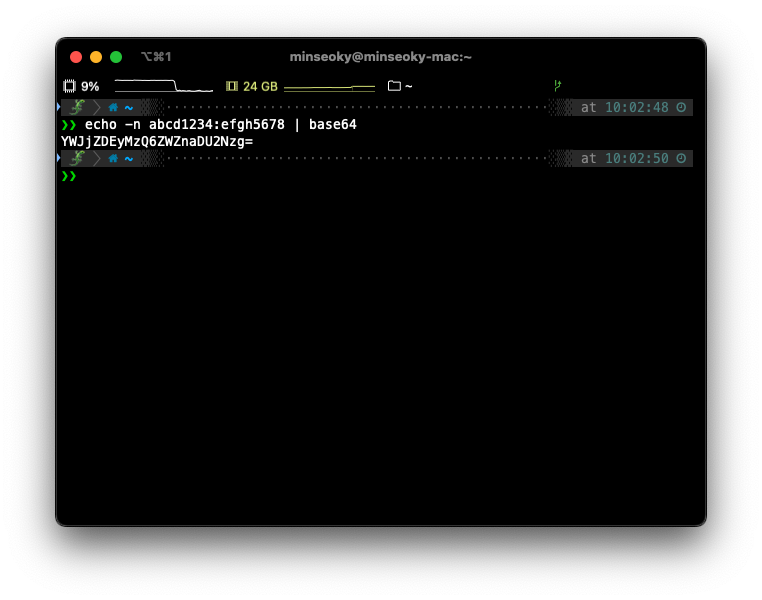Click the 9% CPU usage reading
762x600 pixels.
(90, 87)
